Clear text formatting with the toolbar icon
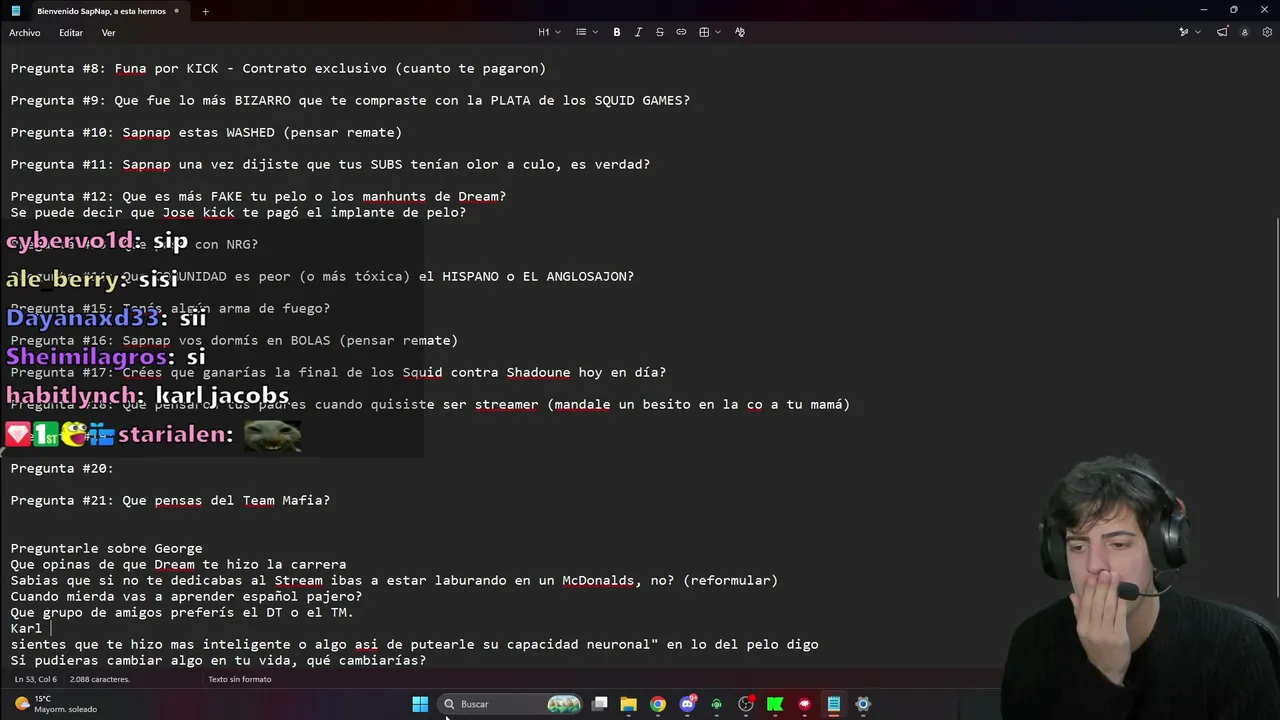 [x=740, y=32]
